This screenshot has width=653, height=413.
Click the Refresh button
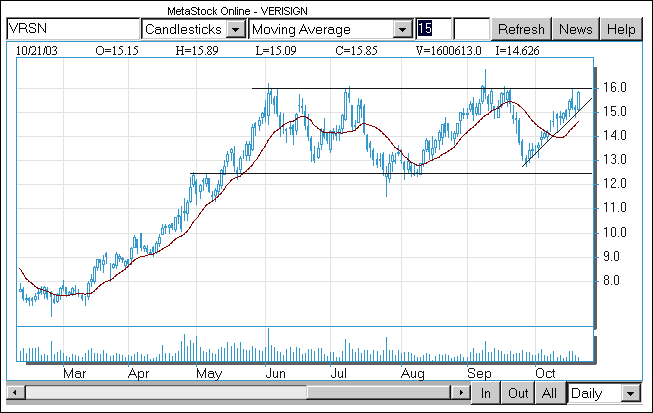point(521,29)
